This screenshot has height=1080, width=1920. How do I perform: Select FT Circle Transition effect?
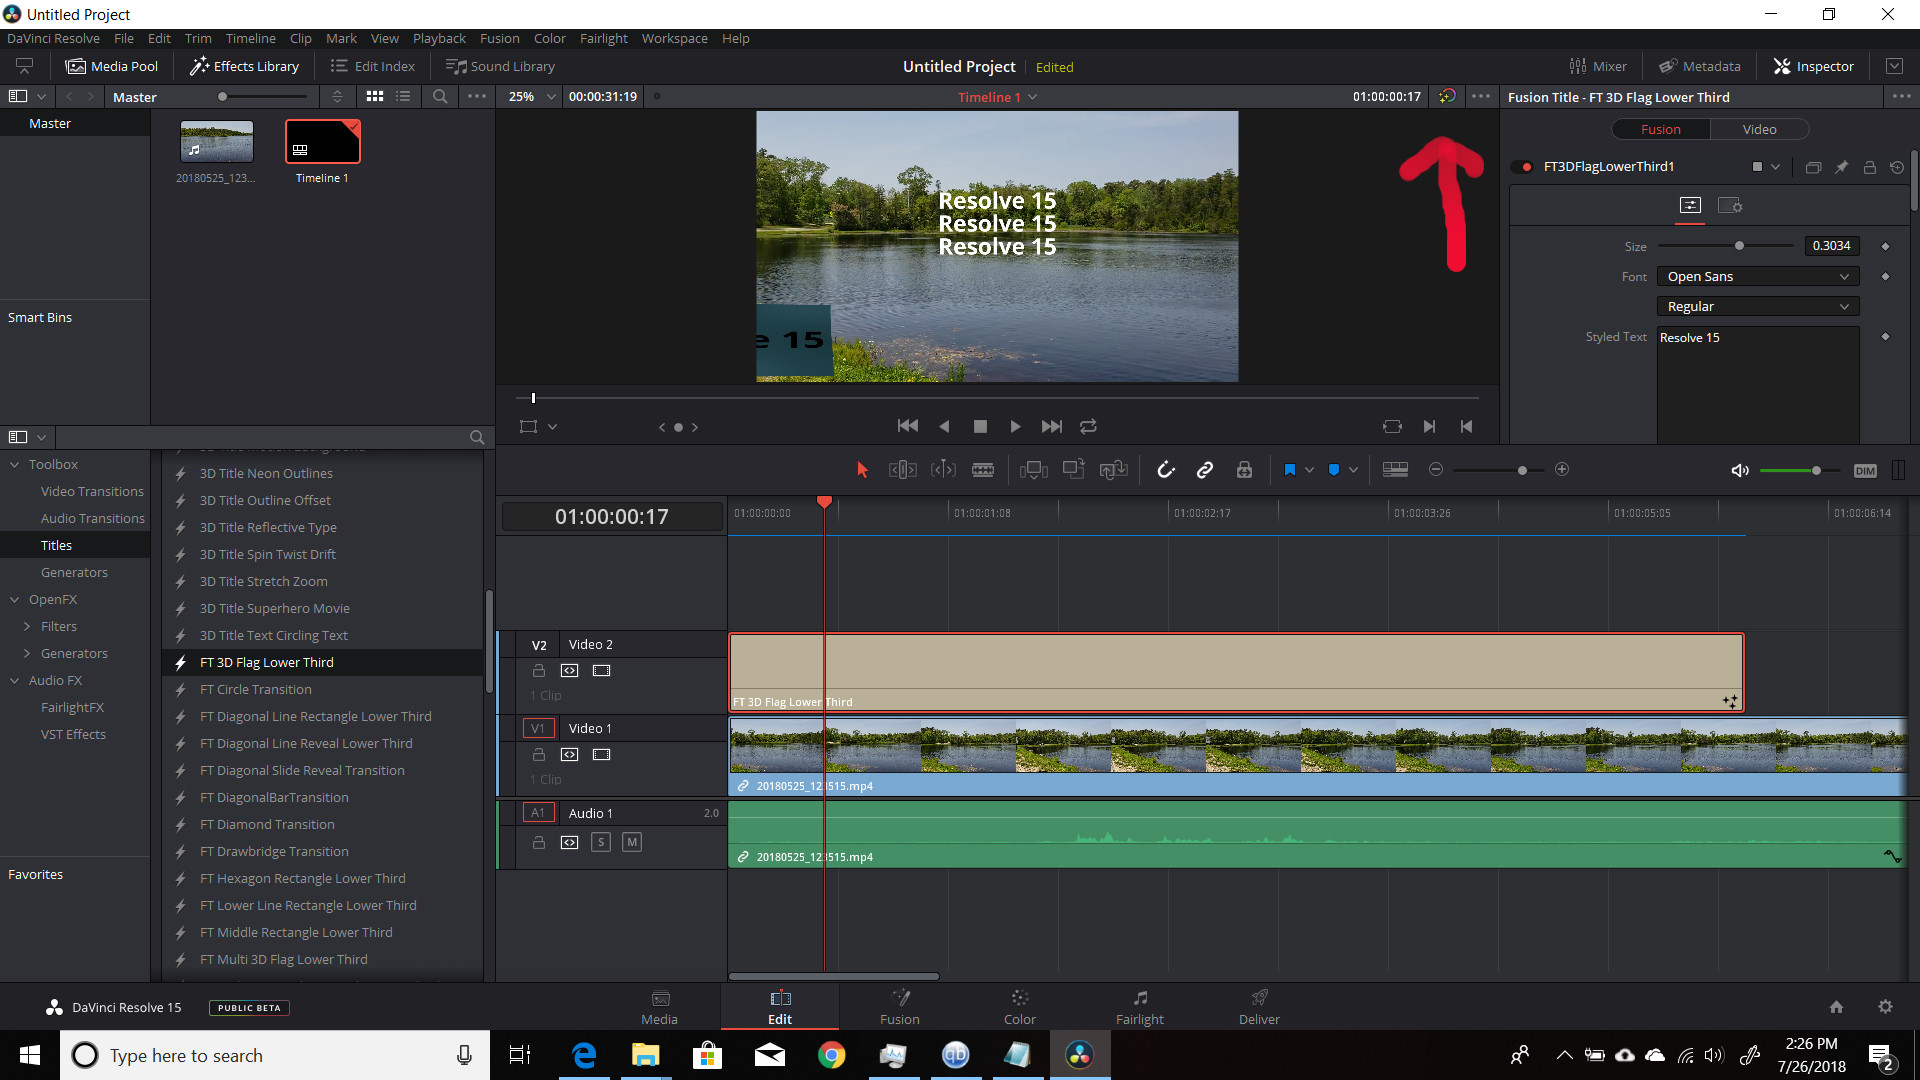pyautogui.click(x=256, y=689)
